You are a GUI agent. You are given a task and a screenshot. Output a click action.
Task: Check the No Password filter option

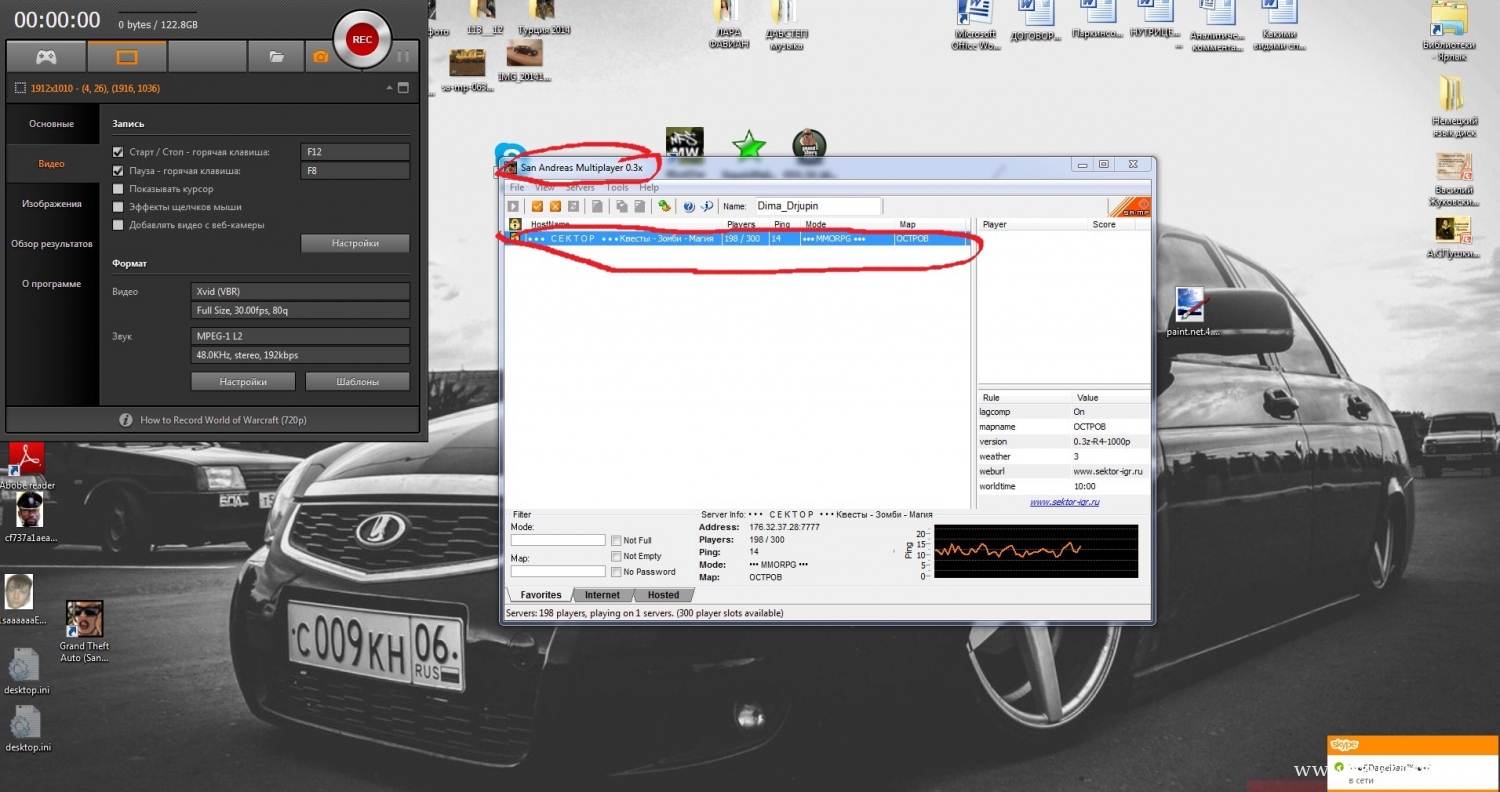[x=616, y=572]
